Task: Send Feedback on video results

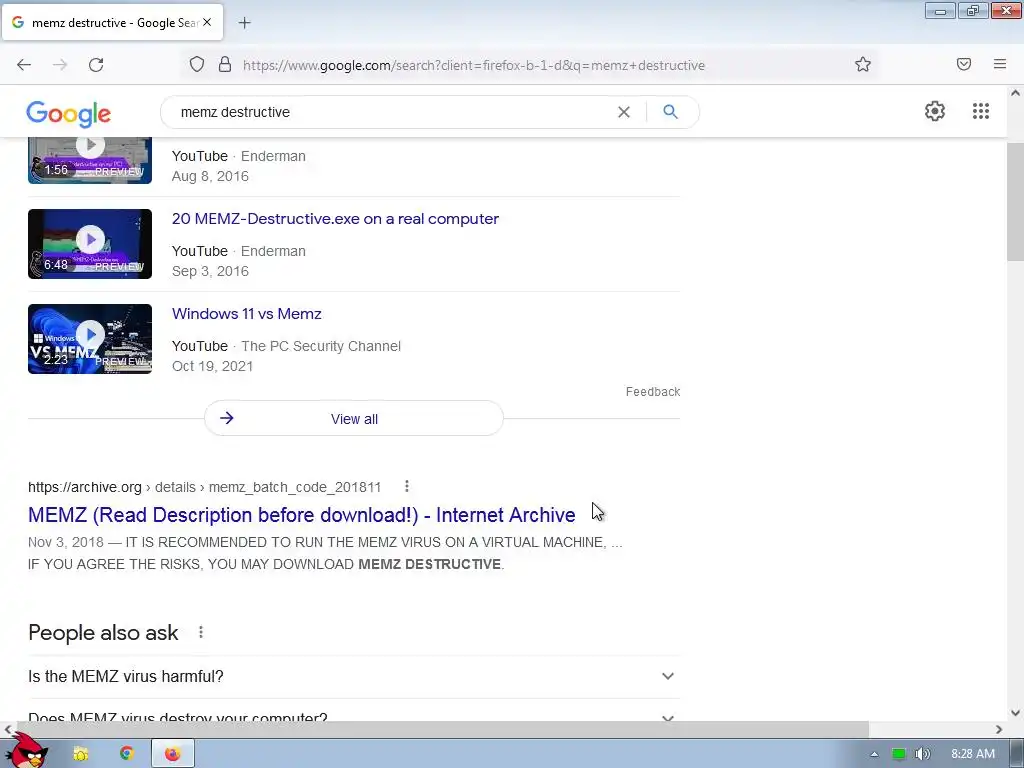Action: pos(653,392)
